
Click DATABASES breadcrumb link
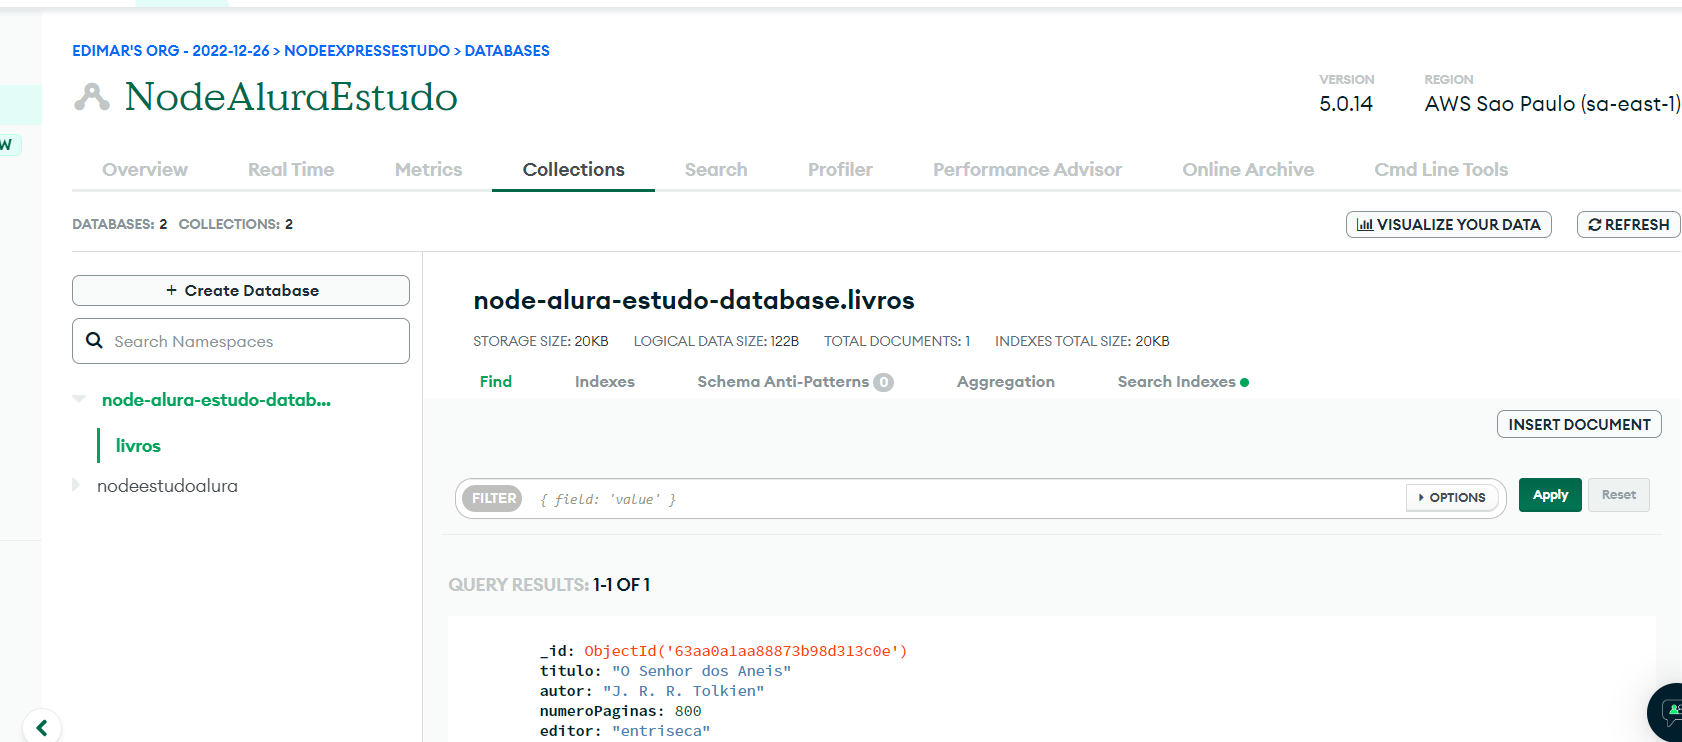[507, 51]
